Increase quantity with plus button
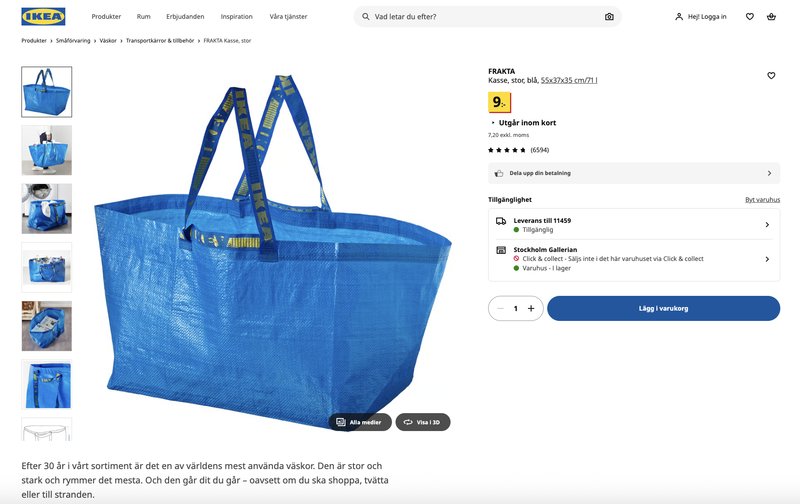The height and width of the screenshot is (504, 800). coord(531,308)
